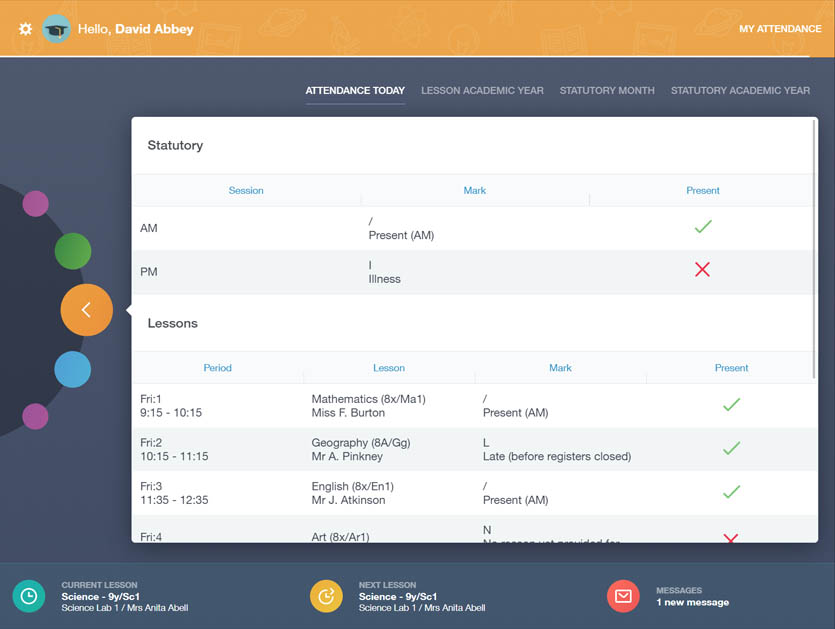
Task: Click the attendance panel vertical scrollbar
Action: pos(814,249)
